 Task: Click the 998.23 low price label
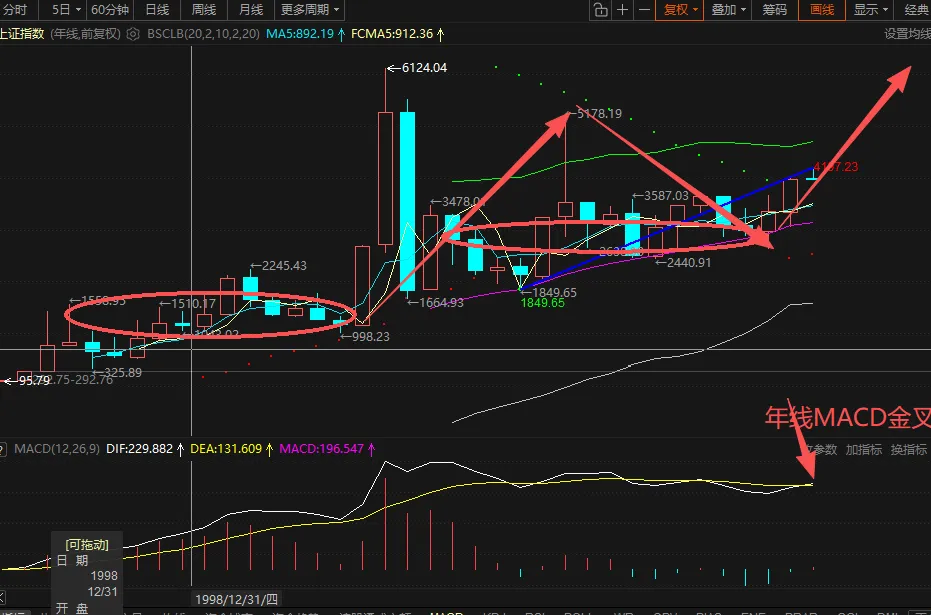370,337
